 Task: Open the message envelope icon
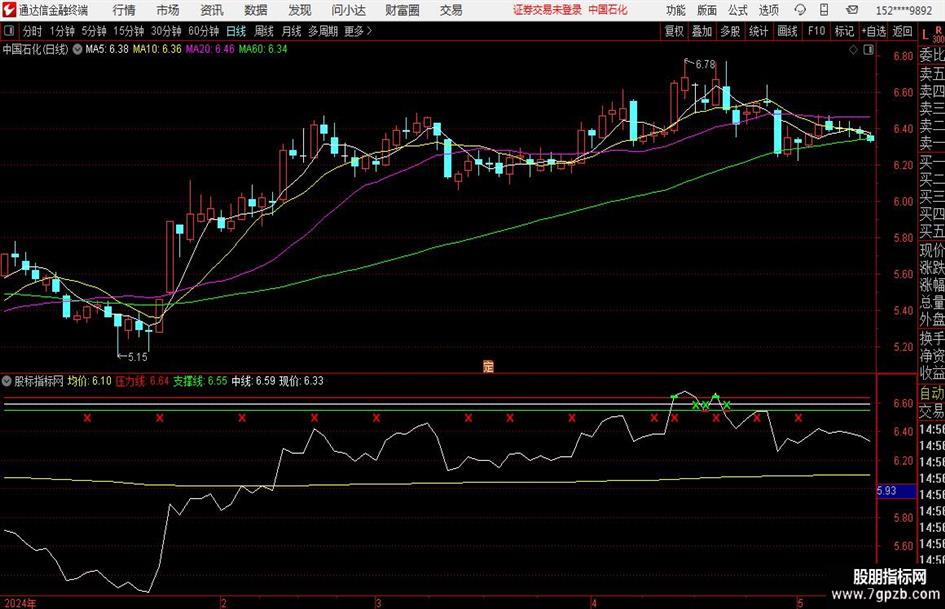pyautogui.click(x=852, y=10)
